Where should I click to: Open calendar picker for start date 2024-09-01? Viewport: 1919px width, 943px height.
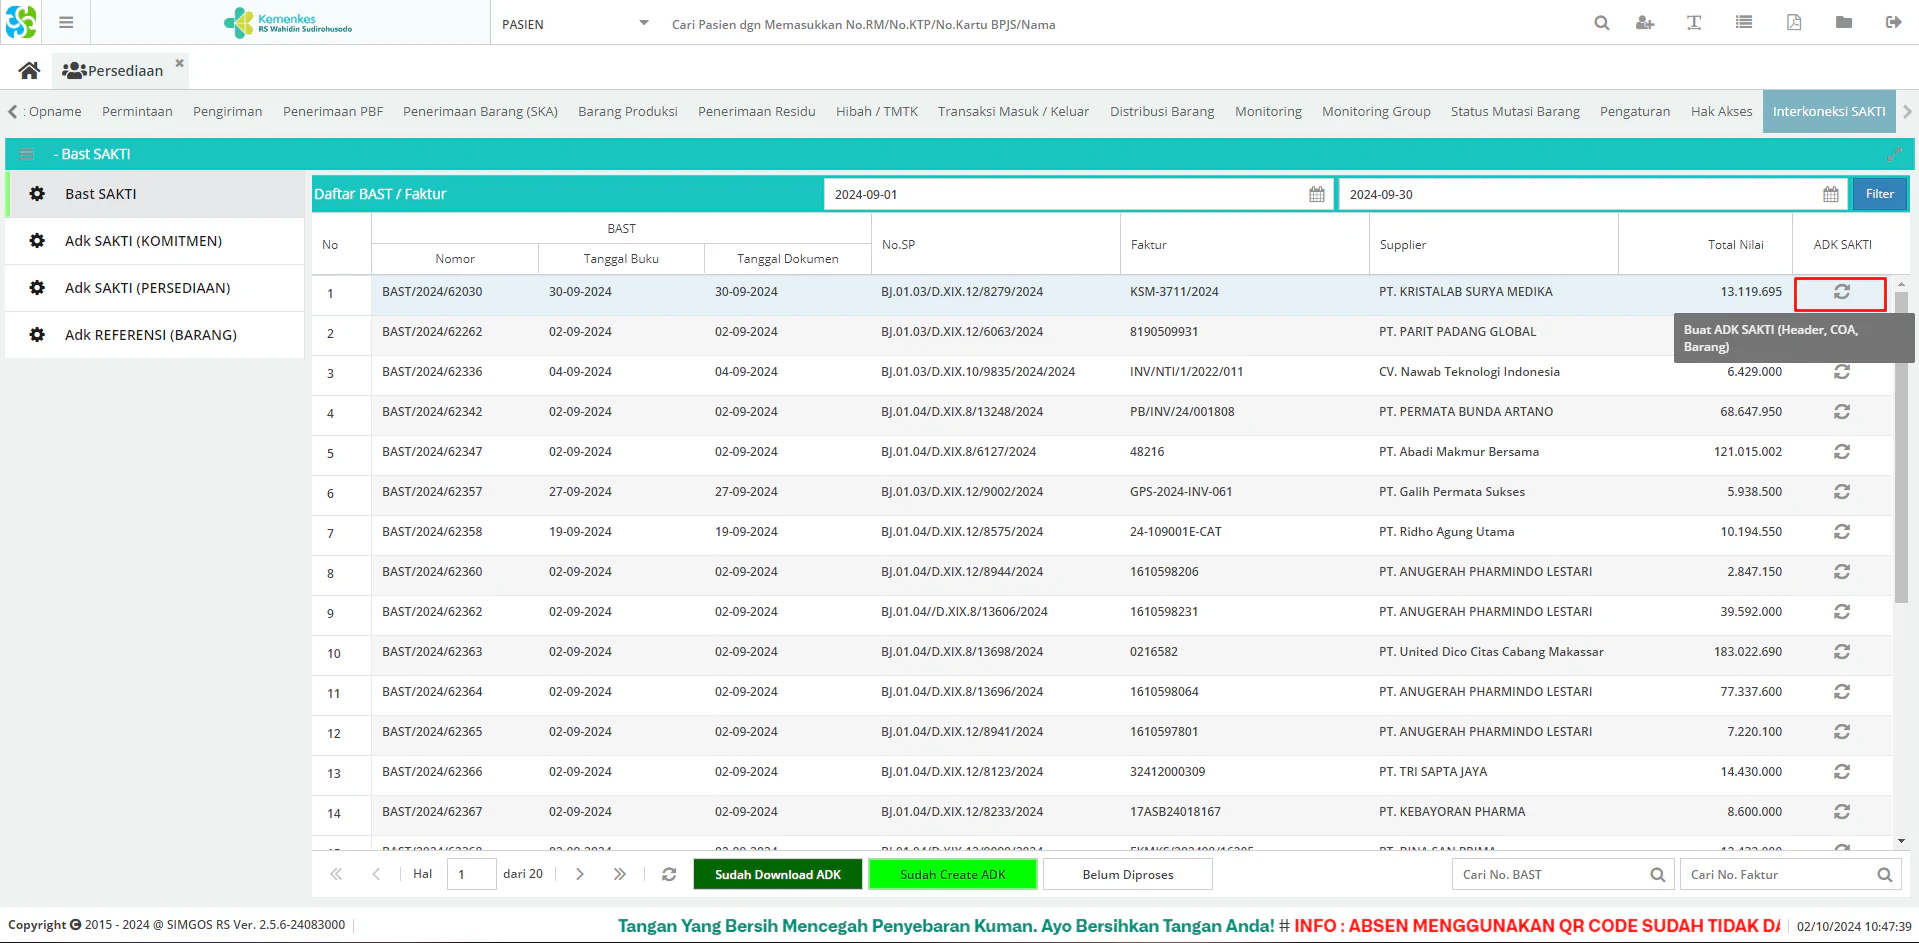click(1317, 194)
